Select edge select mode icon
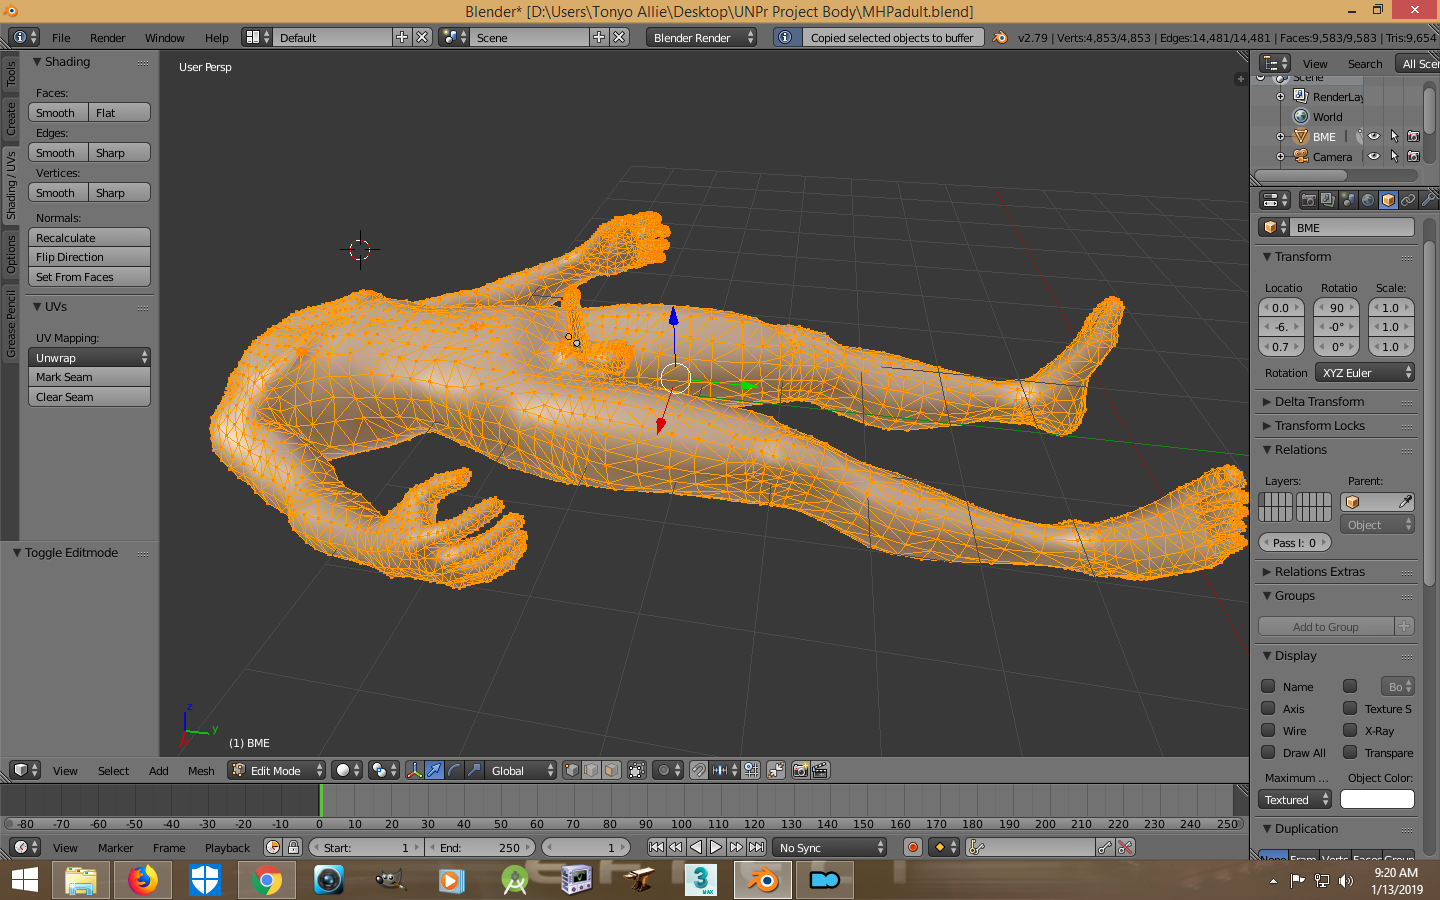The image size is (1440, 900). click(x=592, y=770)
